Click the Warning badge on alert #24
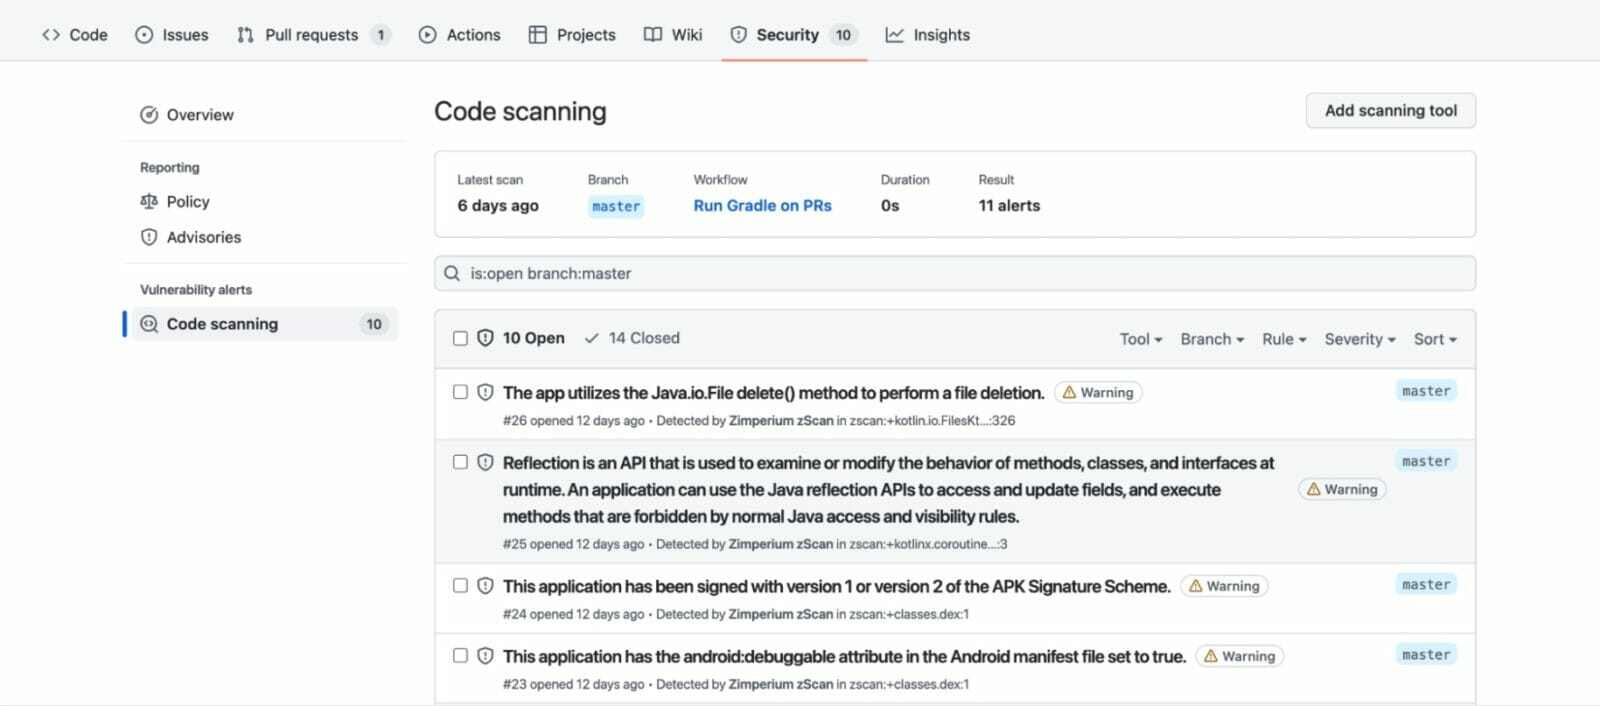1600x706 pixels. pos(1224,586)
